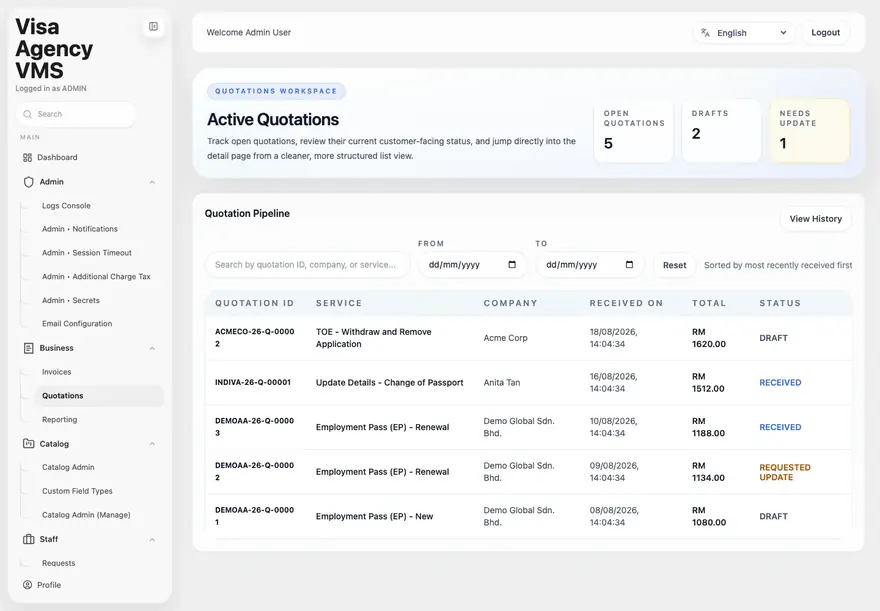The image size is (880, 611).
Task: Open Custom Field Types
Action: click(77, 491)
